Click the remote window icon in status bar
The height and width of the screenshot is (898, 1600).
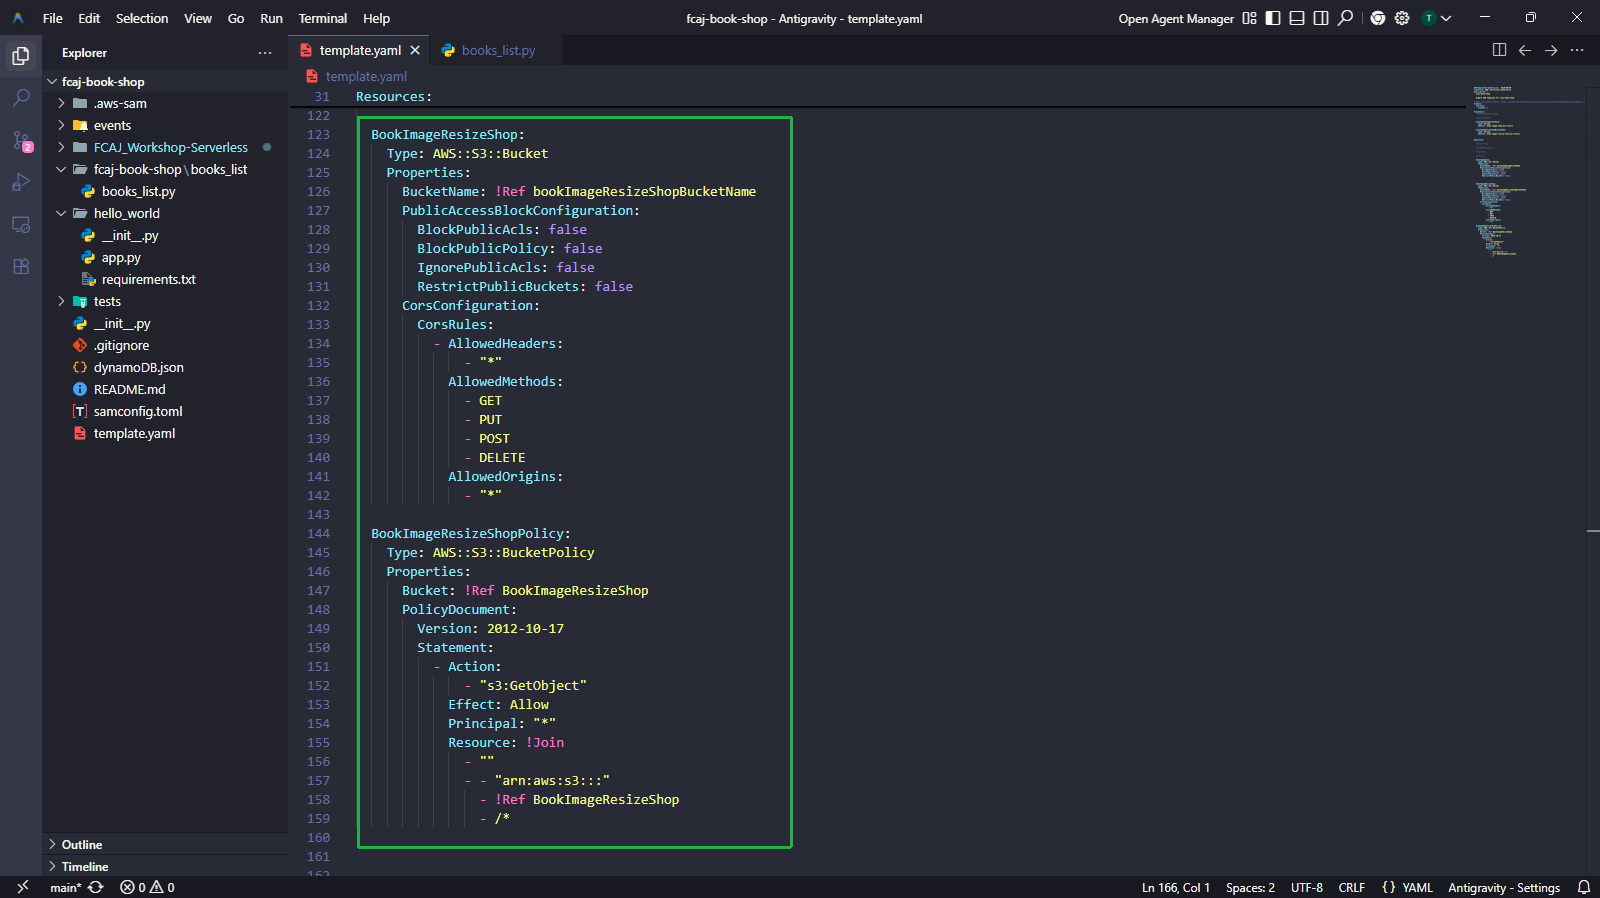(x=22, y=887)
